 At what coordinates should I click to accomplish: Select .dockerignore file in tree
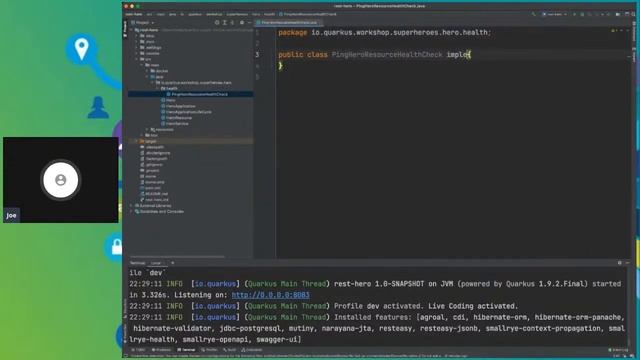tap(158, 153)
